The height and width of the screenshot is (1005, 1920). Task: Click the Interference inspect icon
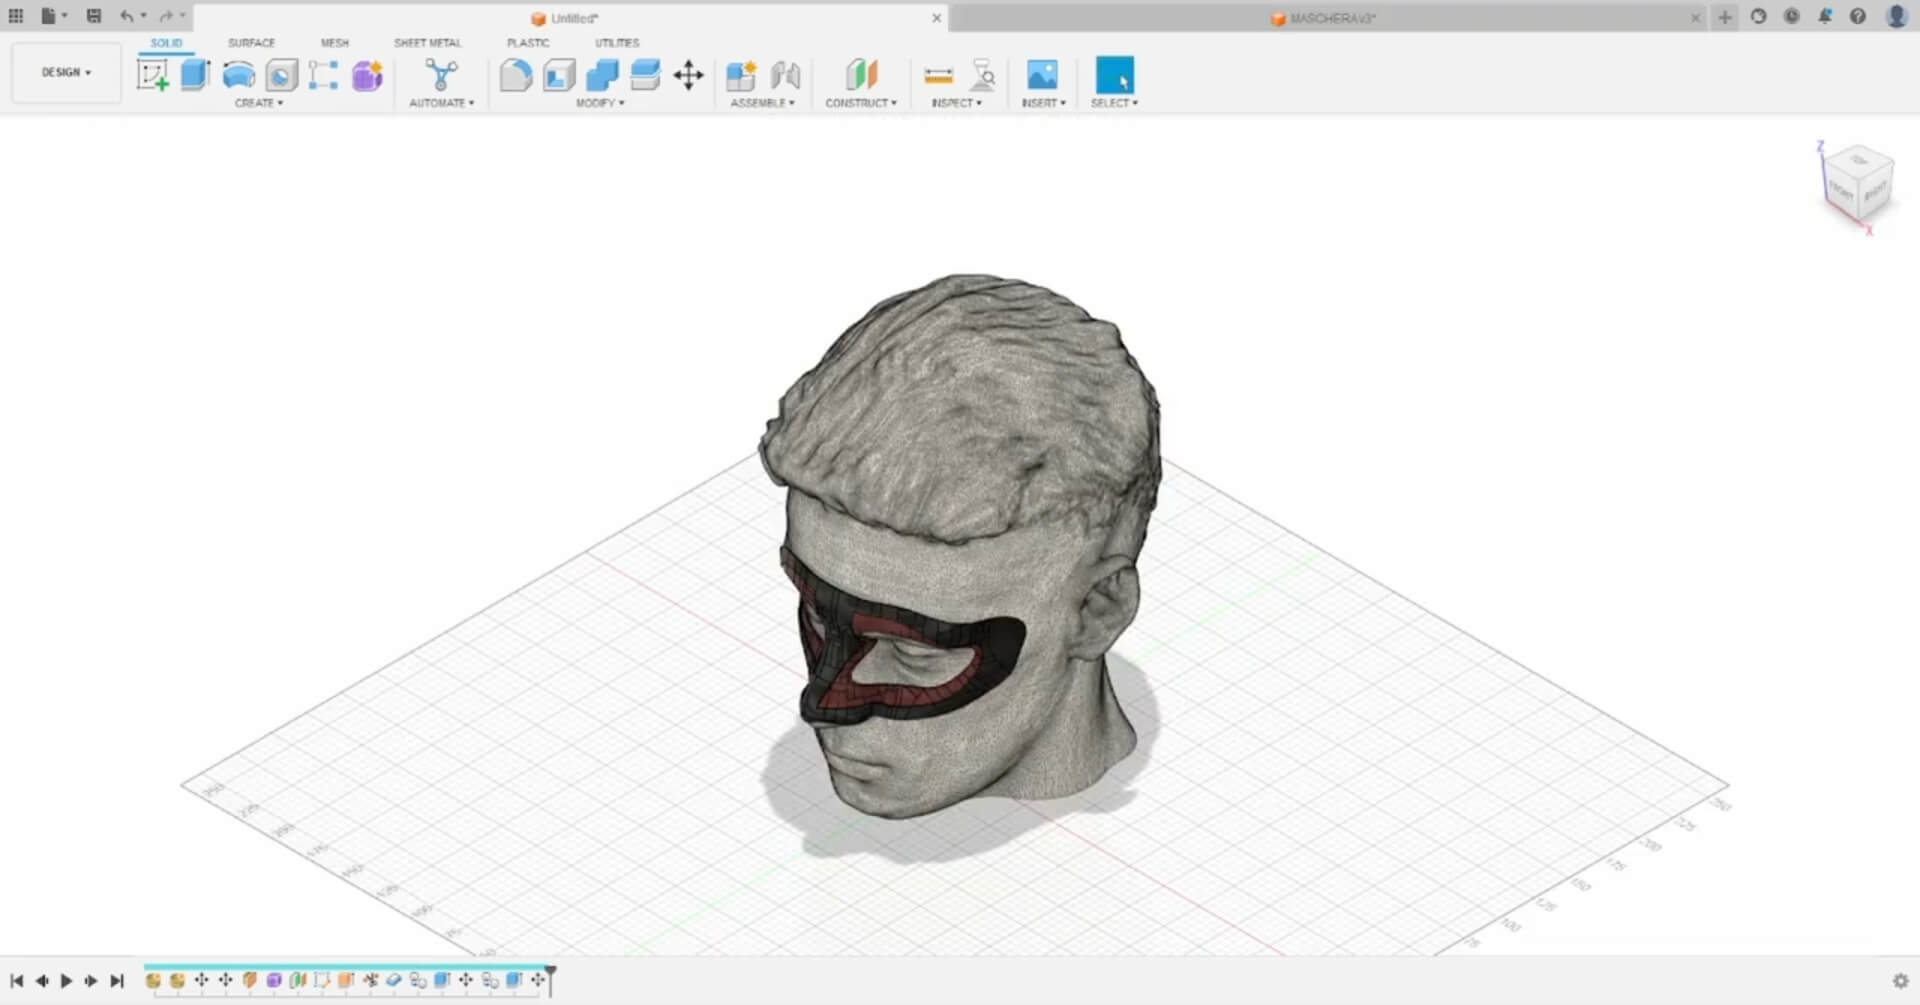(983, 75)
